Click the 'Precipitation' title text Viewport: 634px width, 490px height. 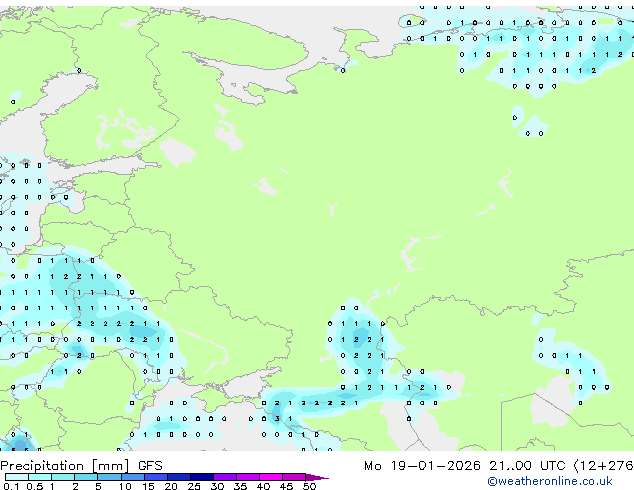42,466
